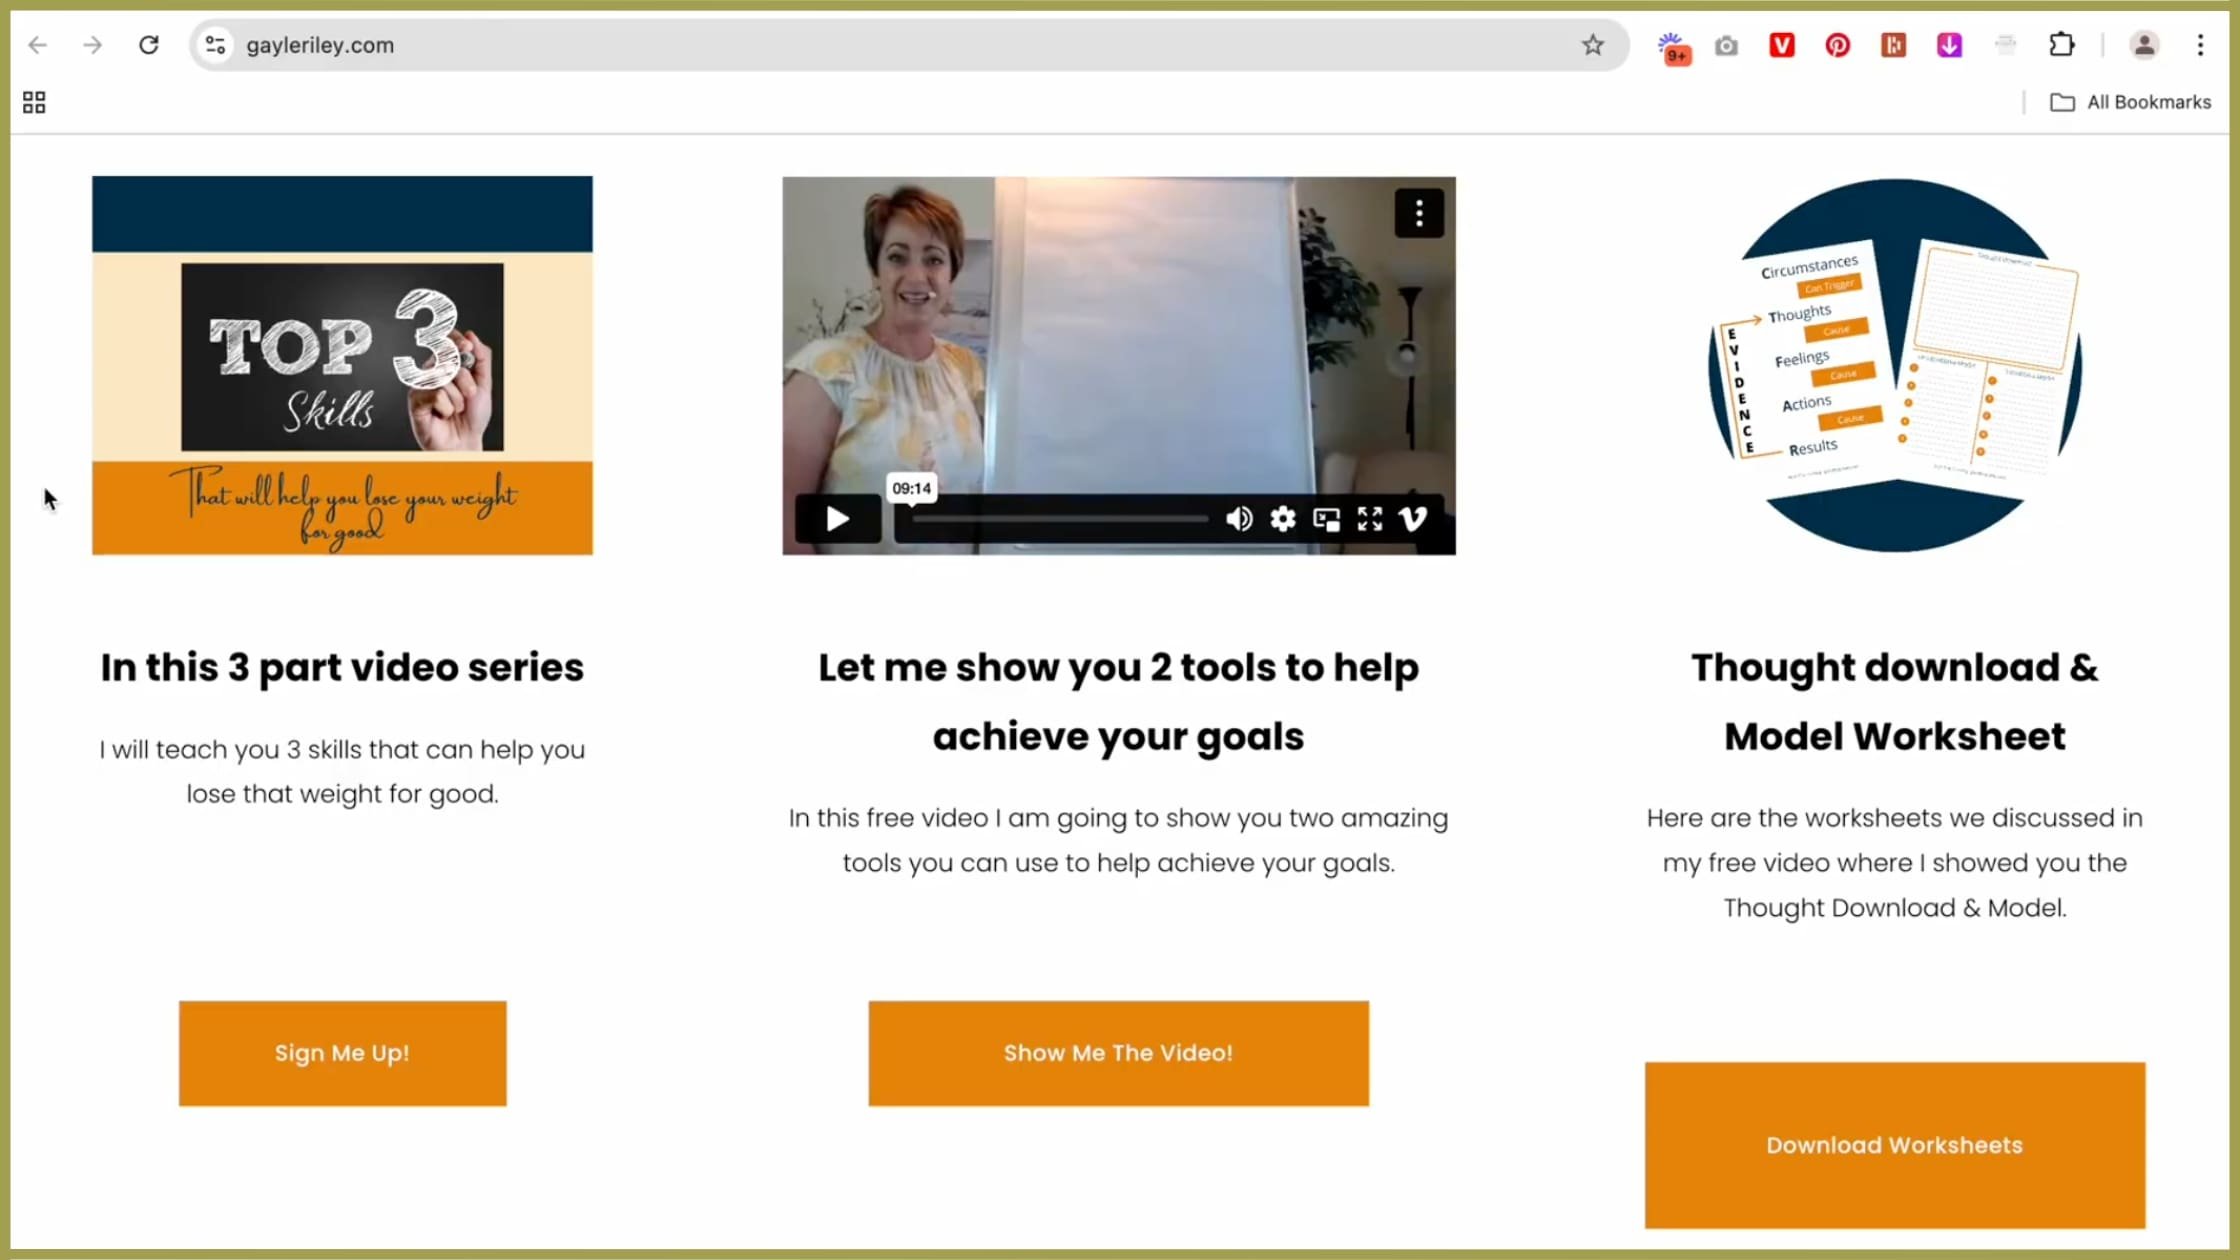Open the Vimeo logo link
The width and height of the screenshot is (2240, 1260).
tap(1413, 518)
